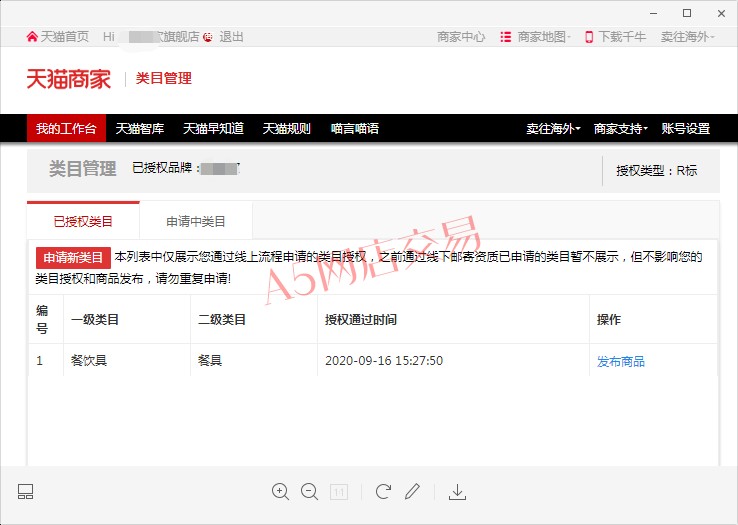
Task: Open 喵言喵语 menu item
Action: [355, 128]
